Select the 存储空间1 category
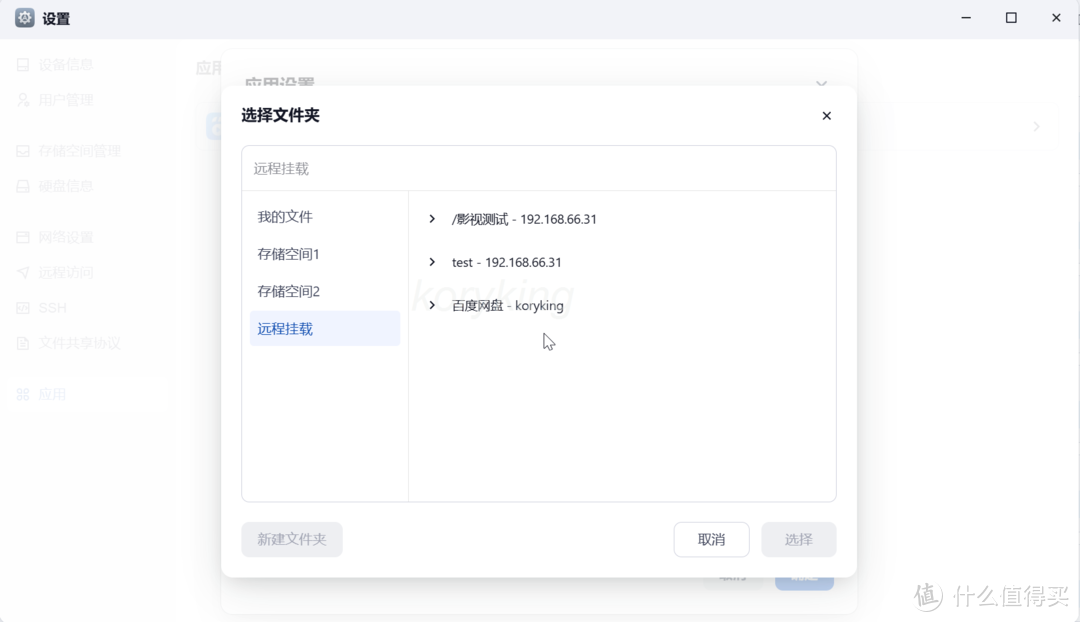 click(x=289, y=253)
